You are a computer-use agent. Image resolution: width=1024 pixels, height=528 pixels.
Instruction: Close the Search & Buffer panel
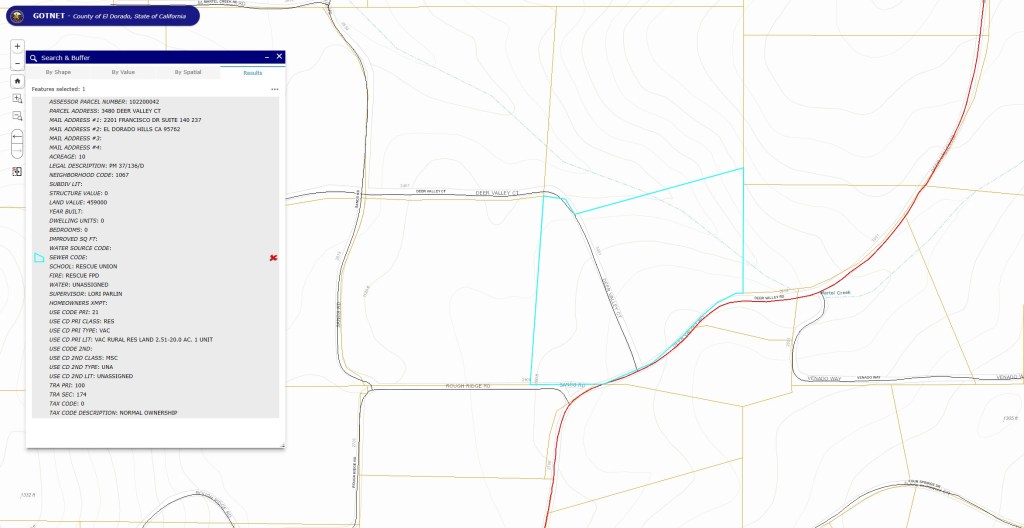coord(280,57)
